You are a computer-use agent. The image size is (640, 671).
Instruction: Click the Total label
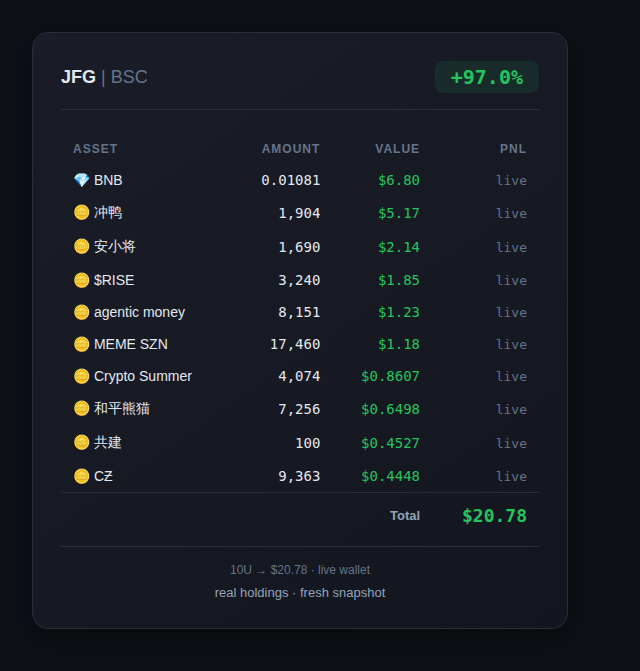(405, 516)
